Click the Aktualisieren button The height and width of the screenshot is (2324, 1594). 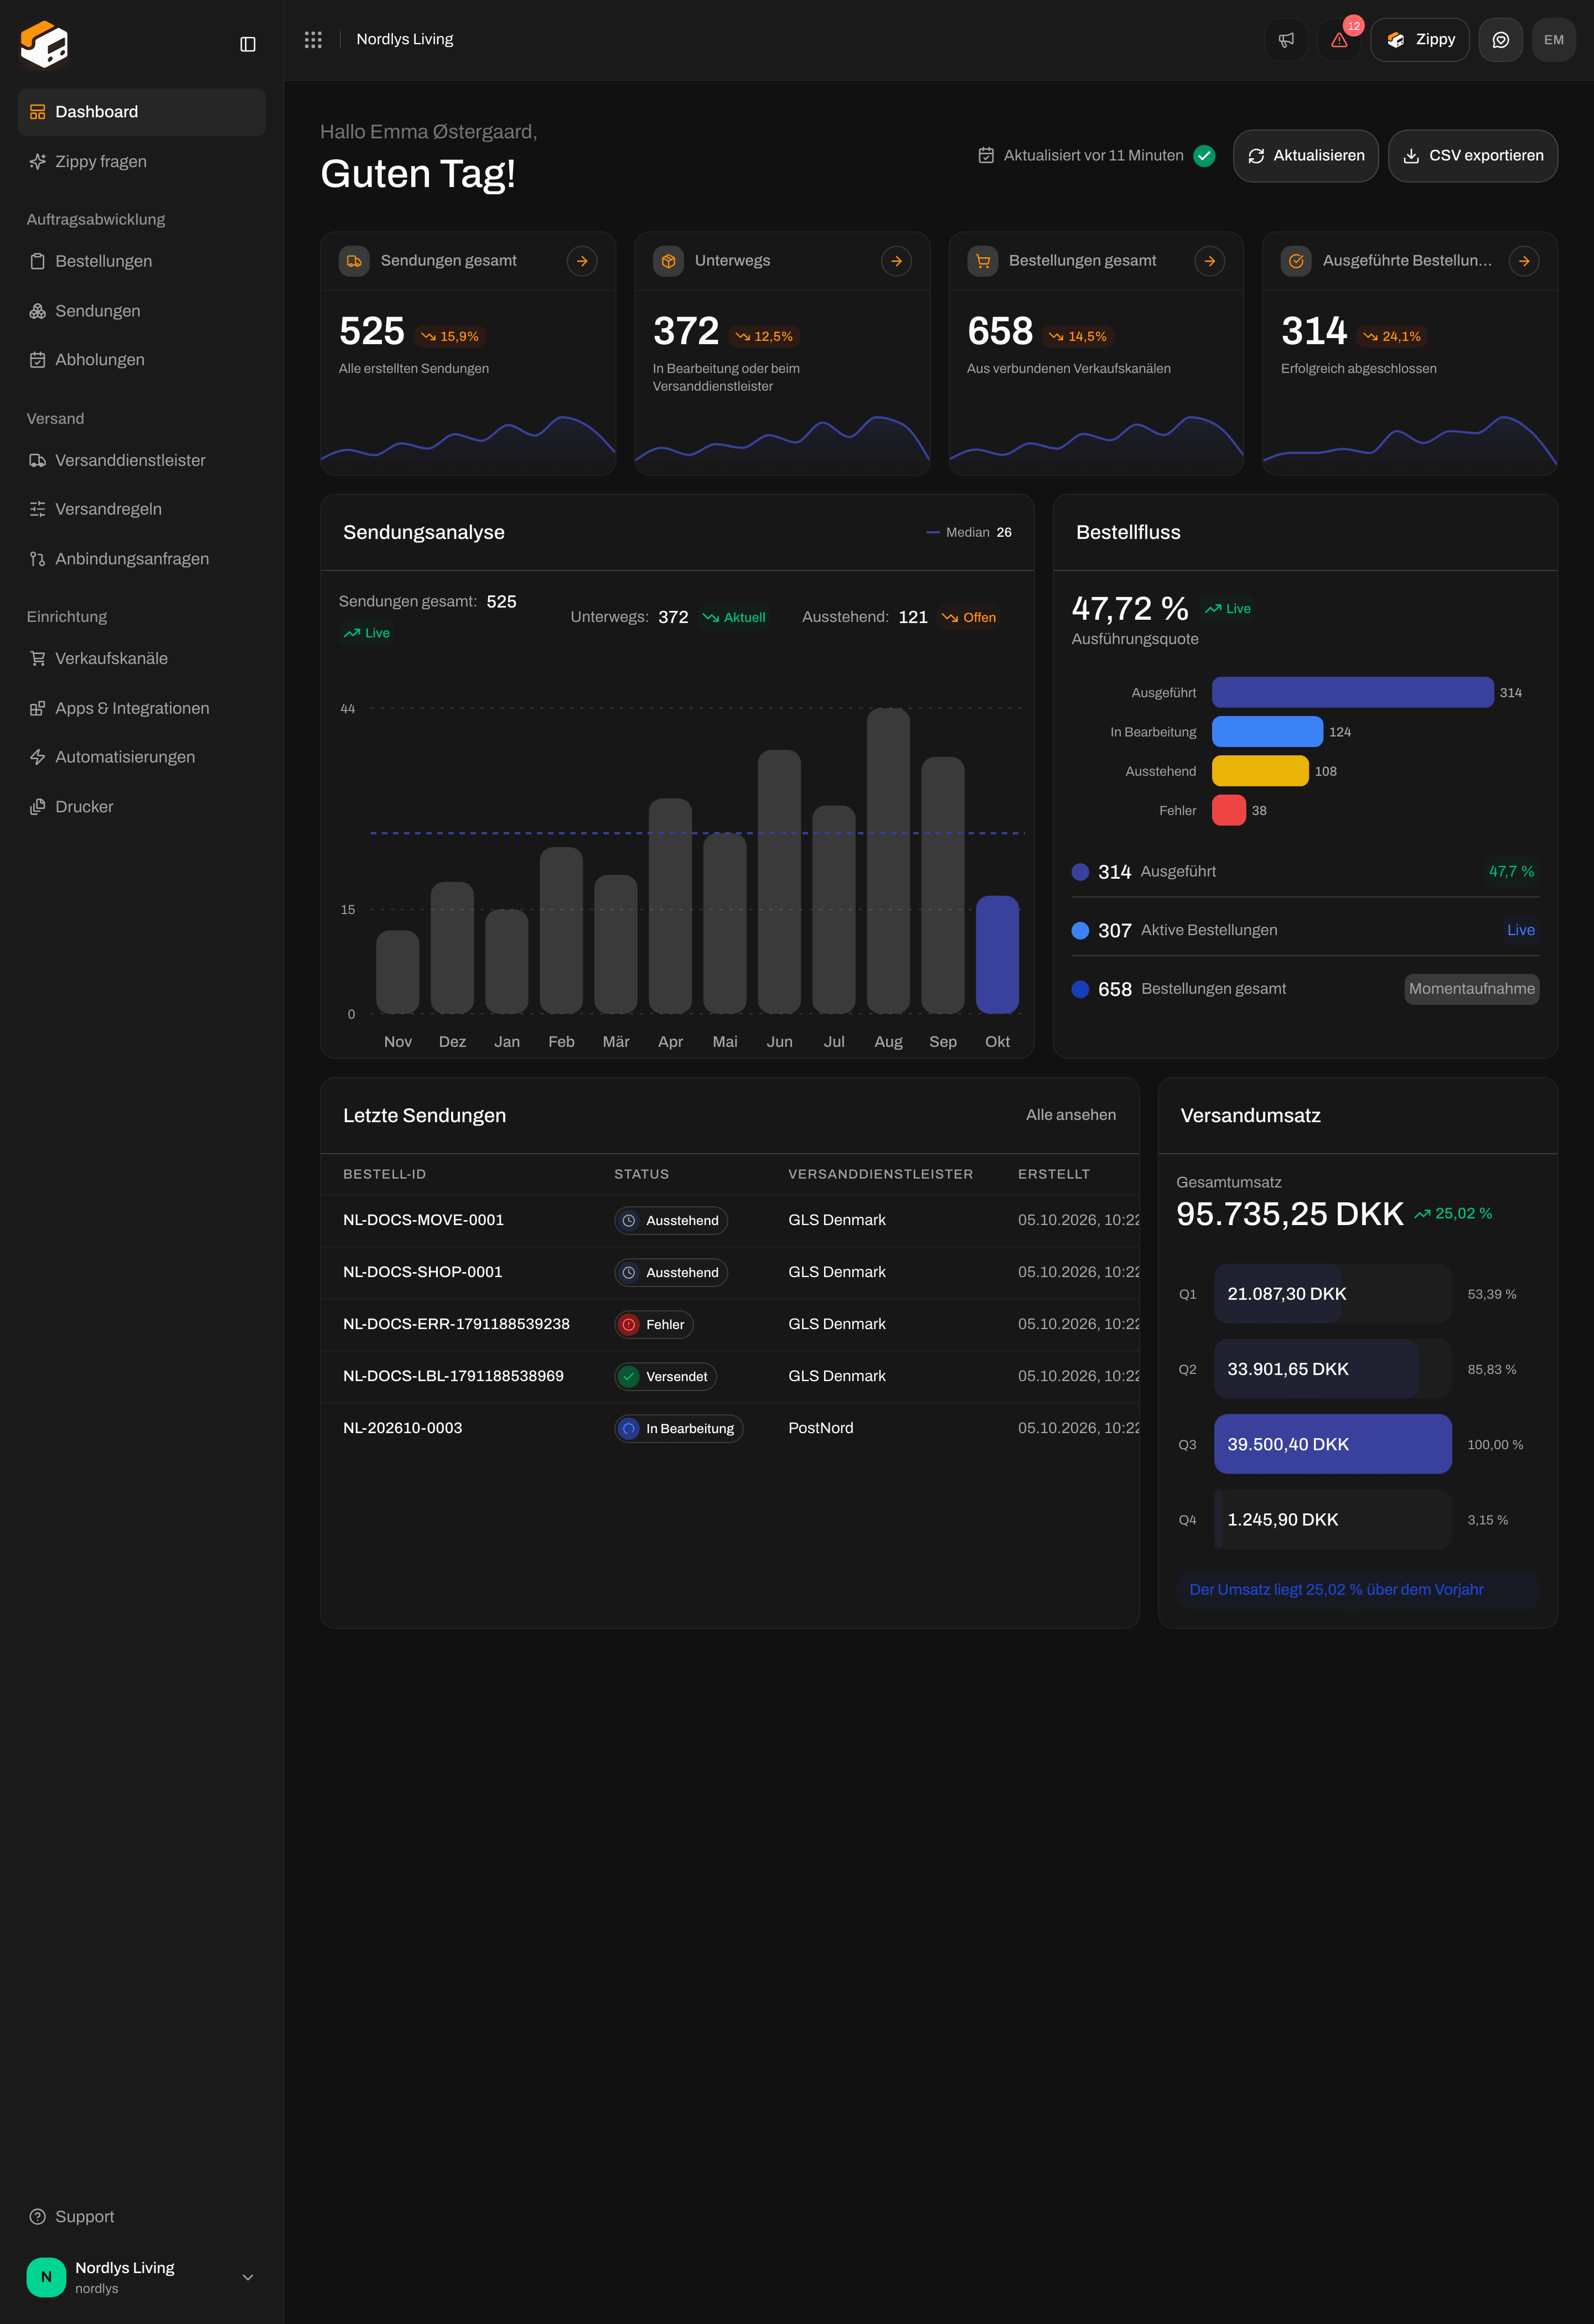1305,156
